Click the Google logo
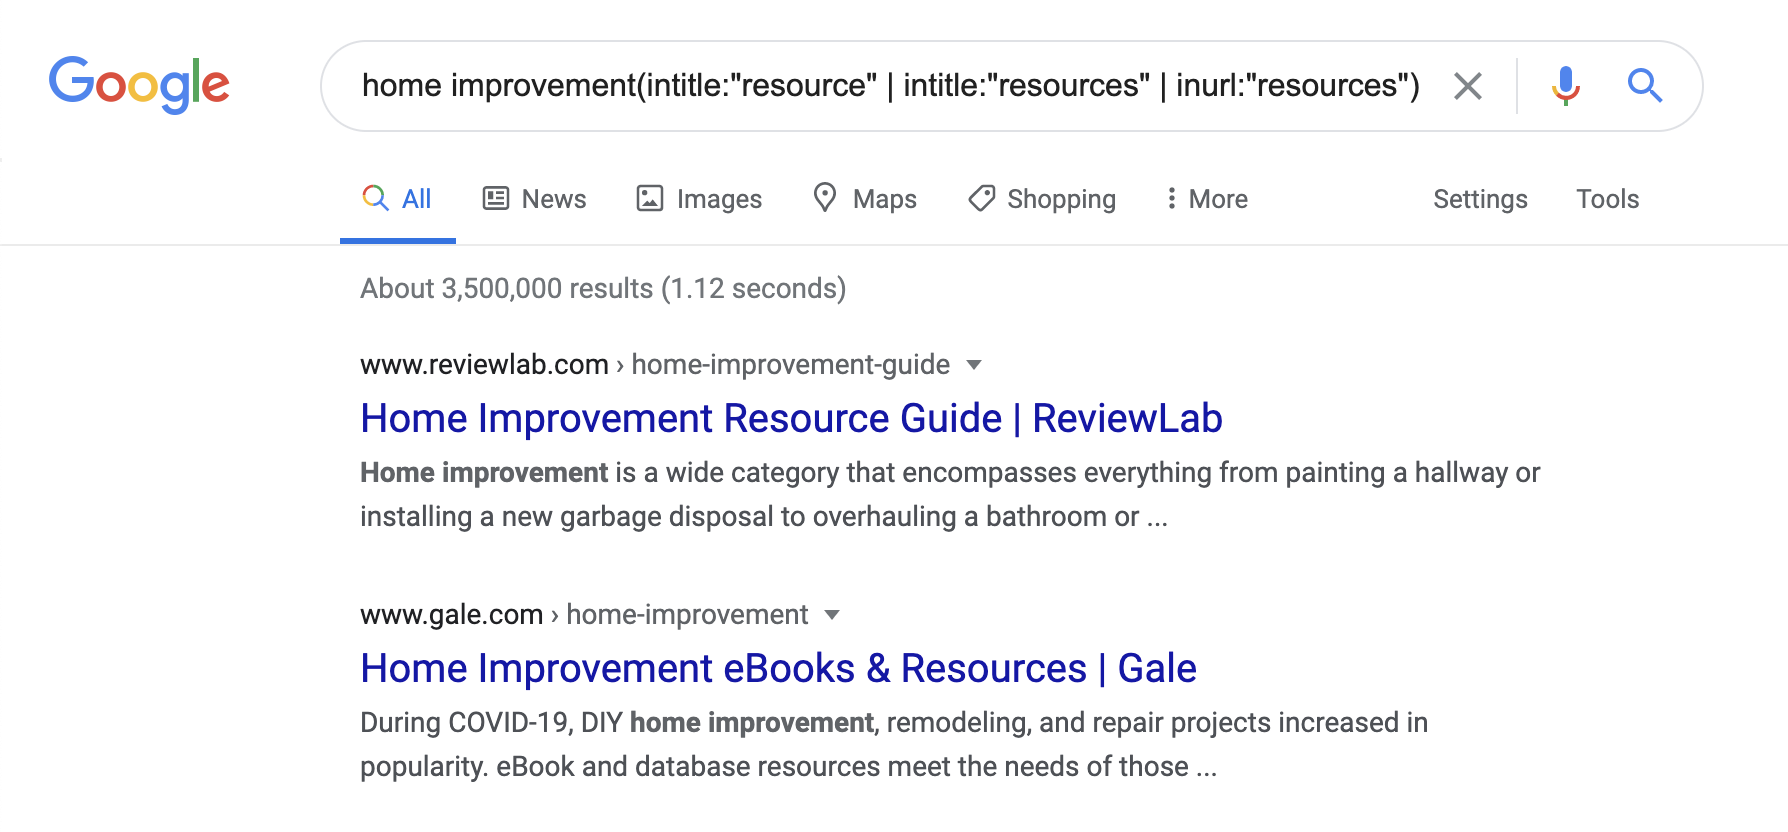Image resolution: width=1788 pixels, height=832 pixels. coord(139,84)
